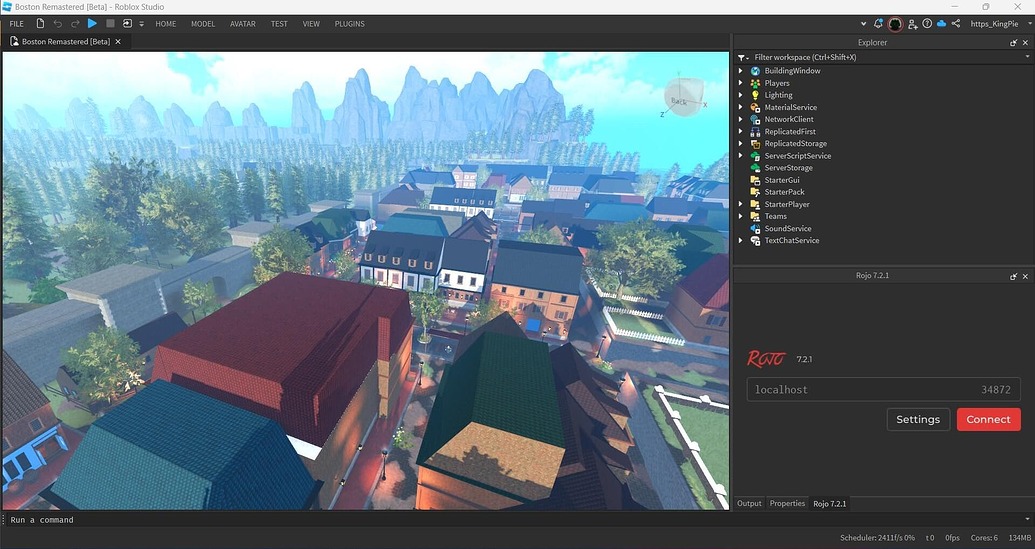The image size is (1035, 549).
Task: Open notifications bell
Action: coord(878,24)
